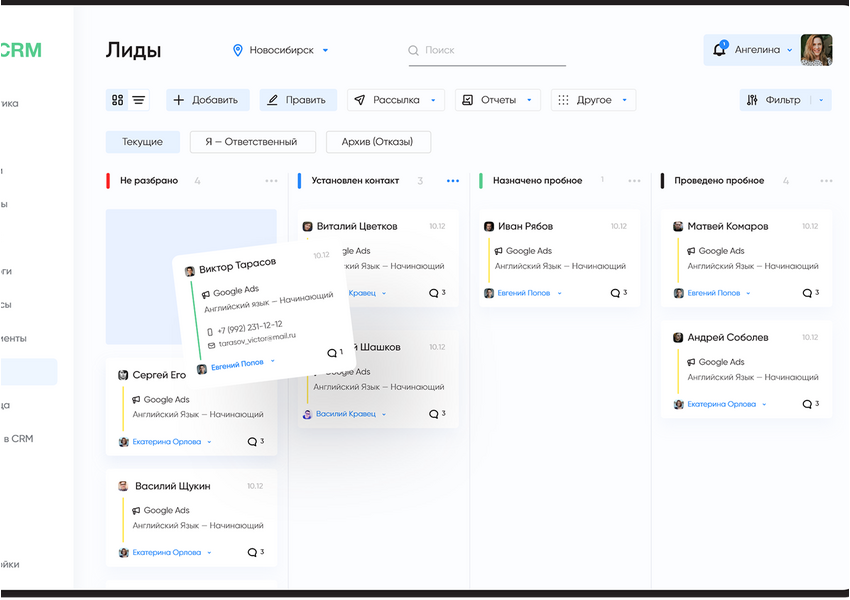Viewport: 850px width, 600px height.
Task: Click the location pin next to Новосибирск
Action: click(x=237, y=48)
